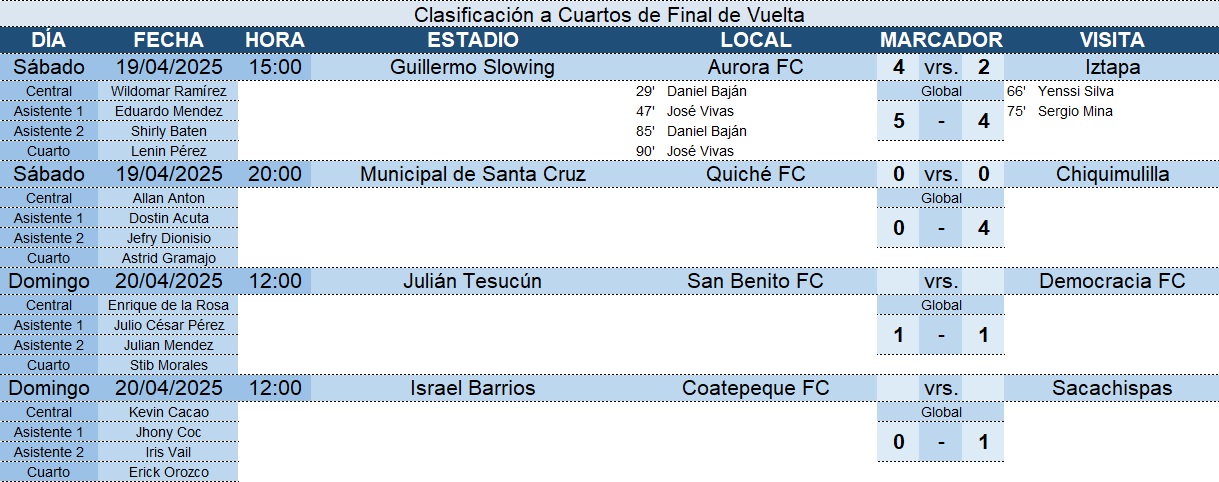1219x482 pixels.
Task: Click the Democracia FC cell
Action: [x=1112, y=281]
